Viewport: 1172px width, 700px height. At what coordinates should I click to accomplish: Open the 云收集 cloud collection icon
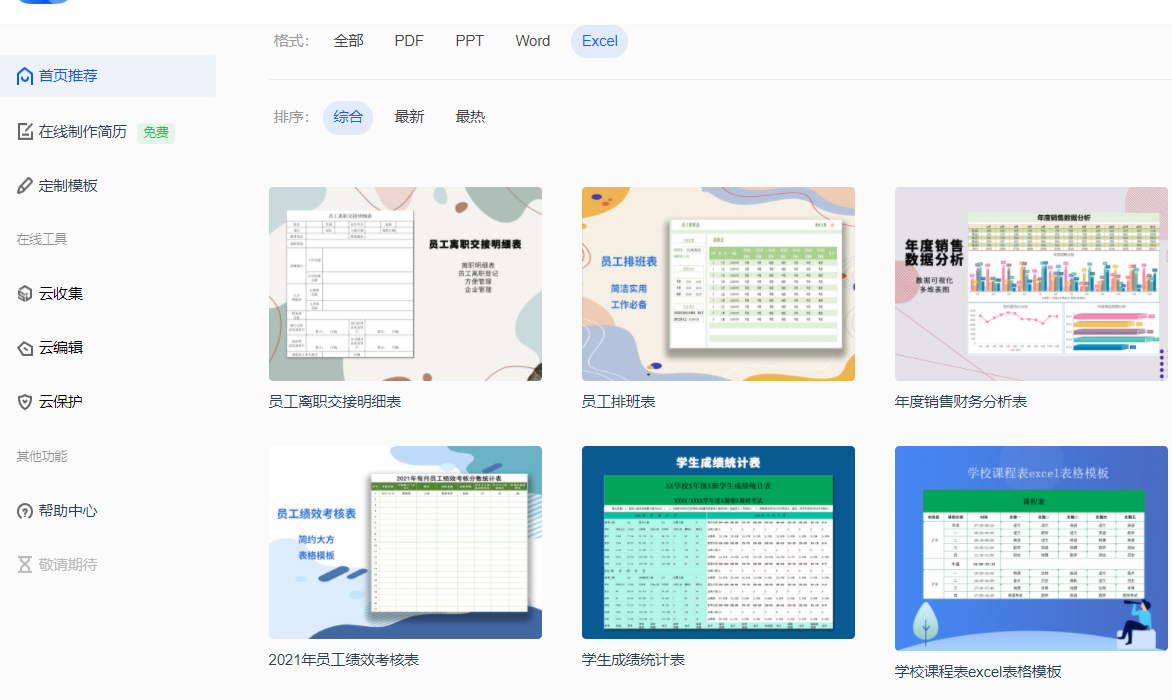25,293
